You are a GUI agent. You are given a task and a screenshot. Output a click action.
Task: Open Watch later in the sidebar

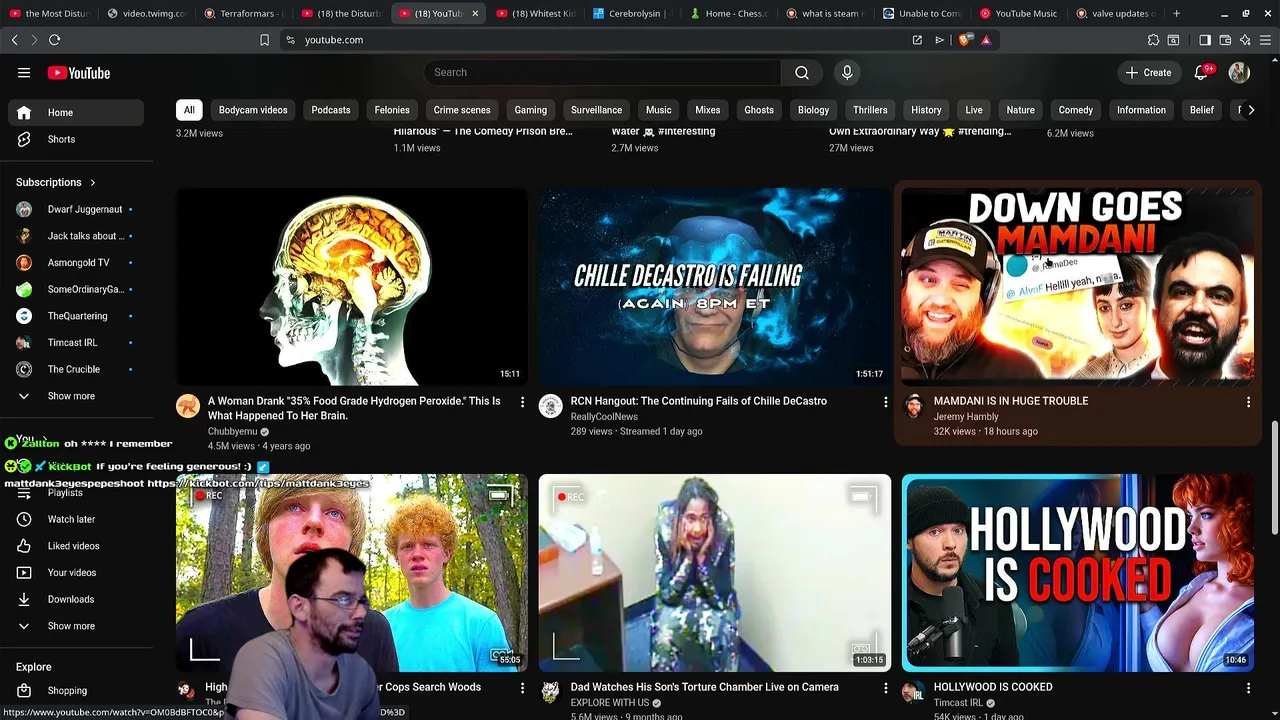[x=78, y=519]
